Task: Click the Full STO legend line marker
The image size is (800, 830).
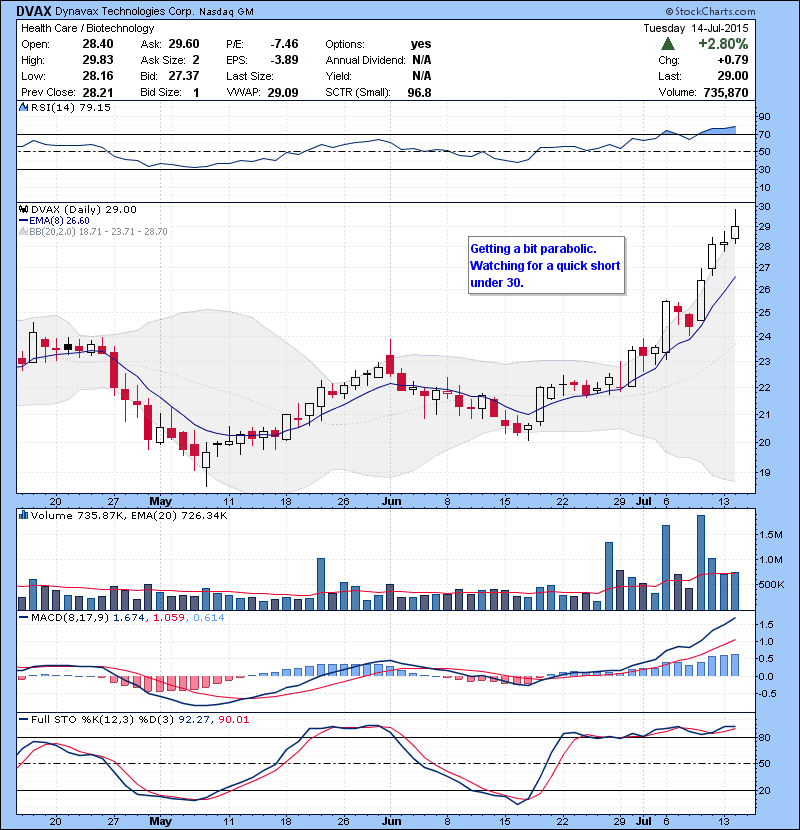Action: tap(23, 719)
